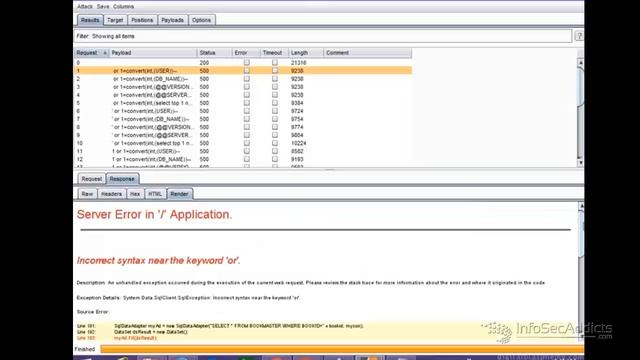Screen dimensions: 640x360
Task: Toggle Timeout checkbox for request 0
Action: (275, 62)
